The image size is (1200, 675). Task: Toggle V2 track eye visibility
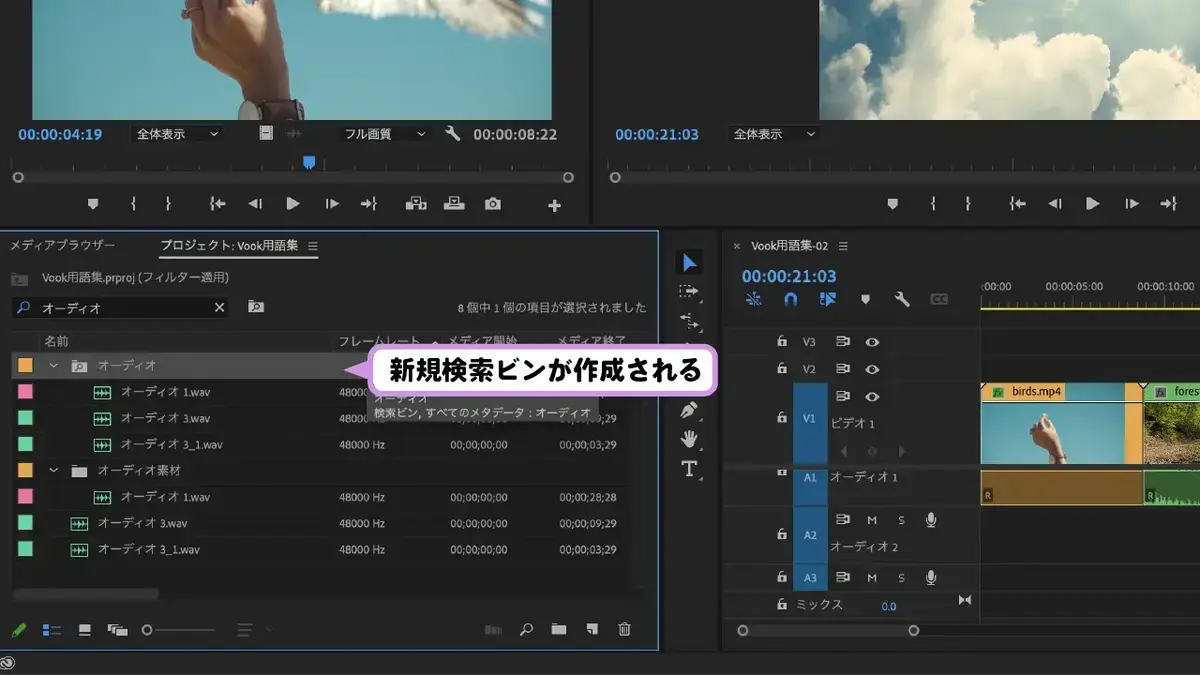point(872,368)
